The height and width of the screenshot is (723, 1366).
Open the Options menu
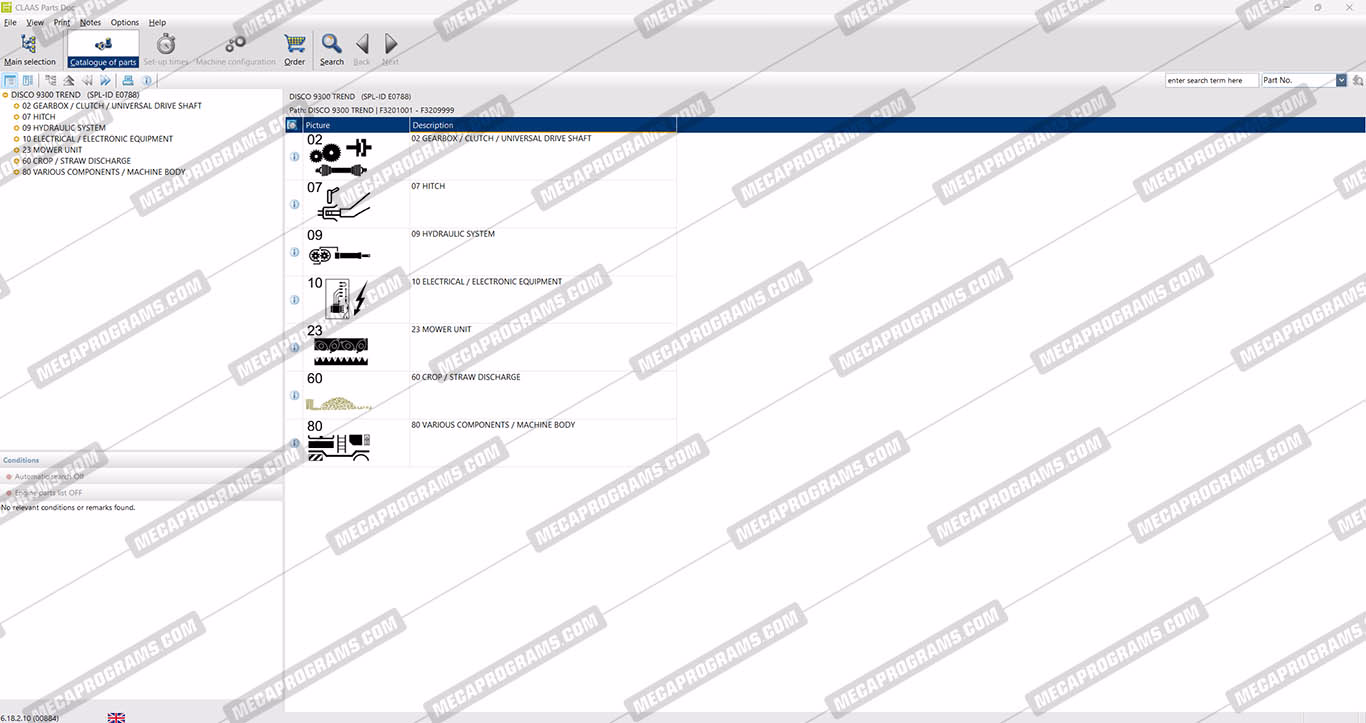click(125, 22)
